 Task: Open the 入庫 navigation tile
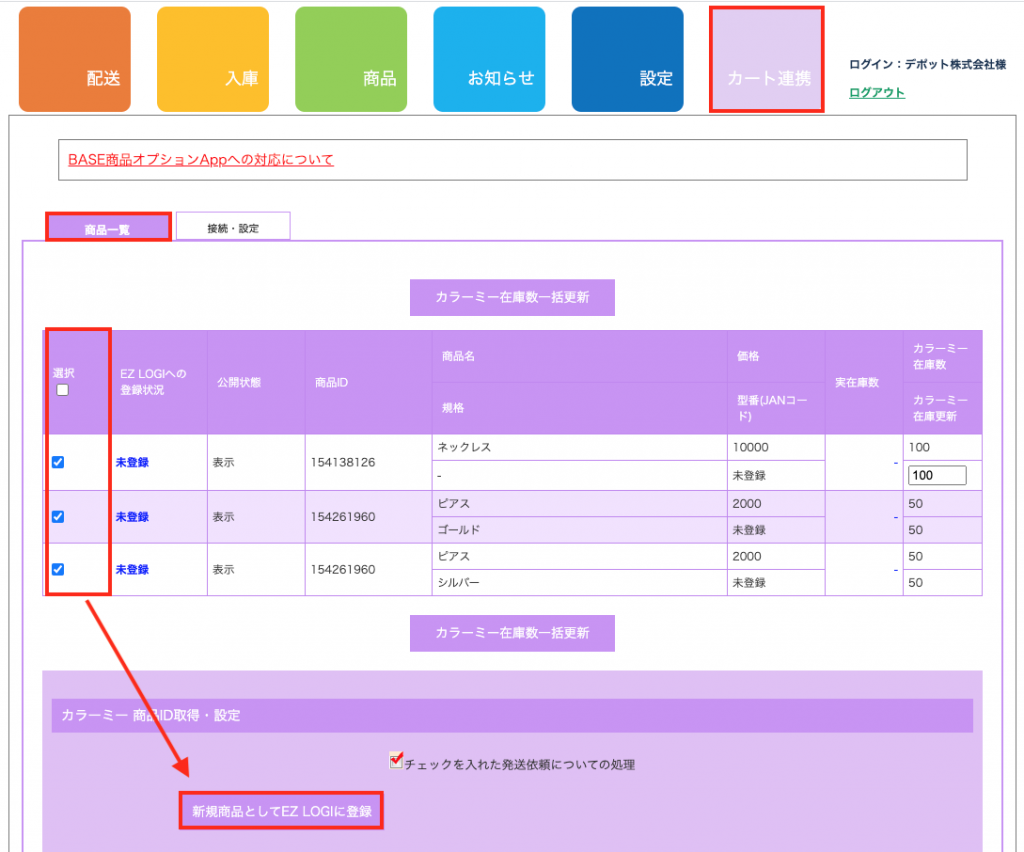point(212,59)
